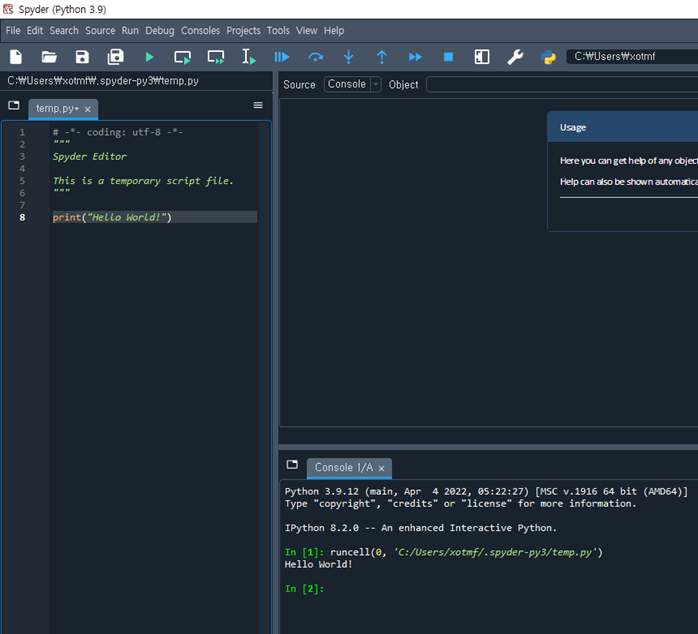Click the working directory path field
698x634 pixels.
pyautogui.click(x=632, y=57)
